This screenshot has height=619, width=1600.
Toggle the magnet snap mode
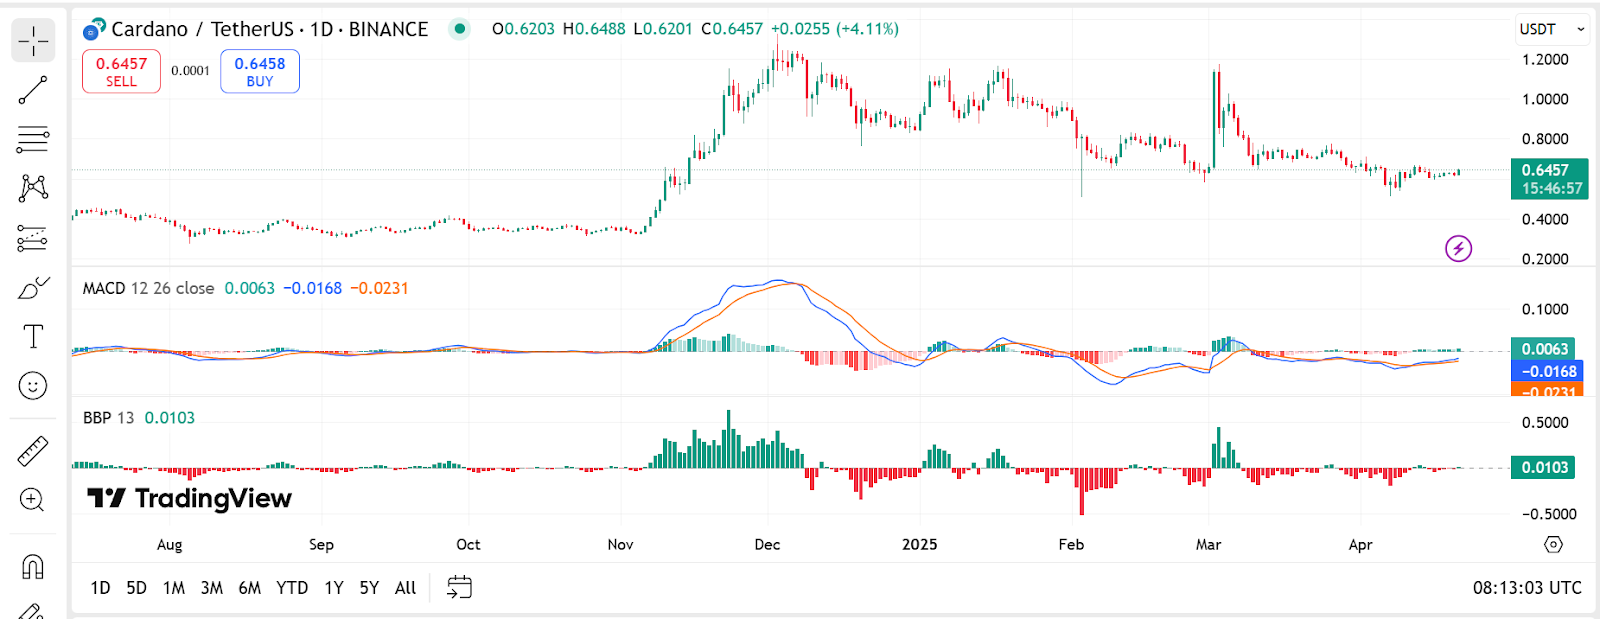33,567
